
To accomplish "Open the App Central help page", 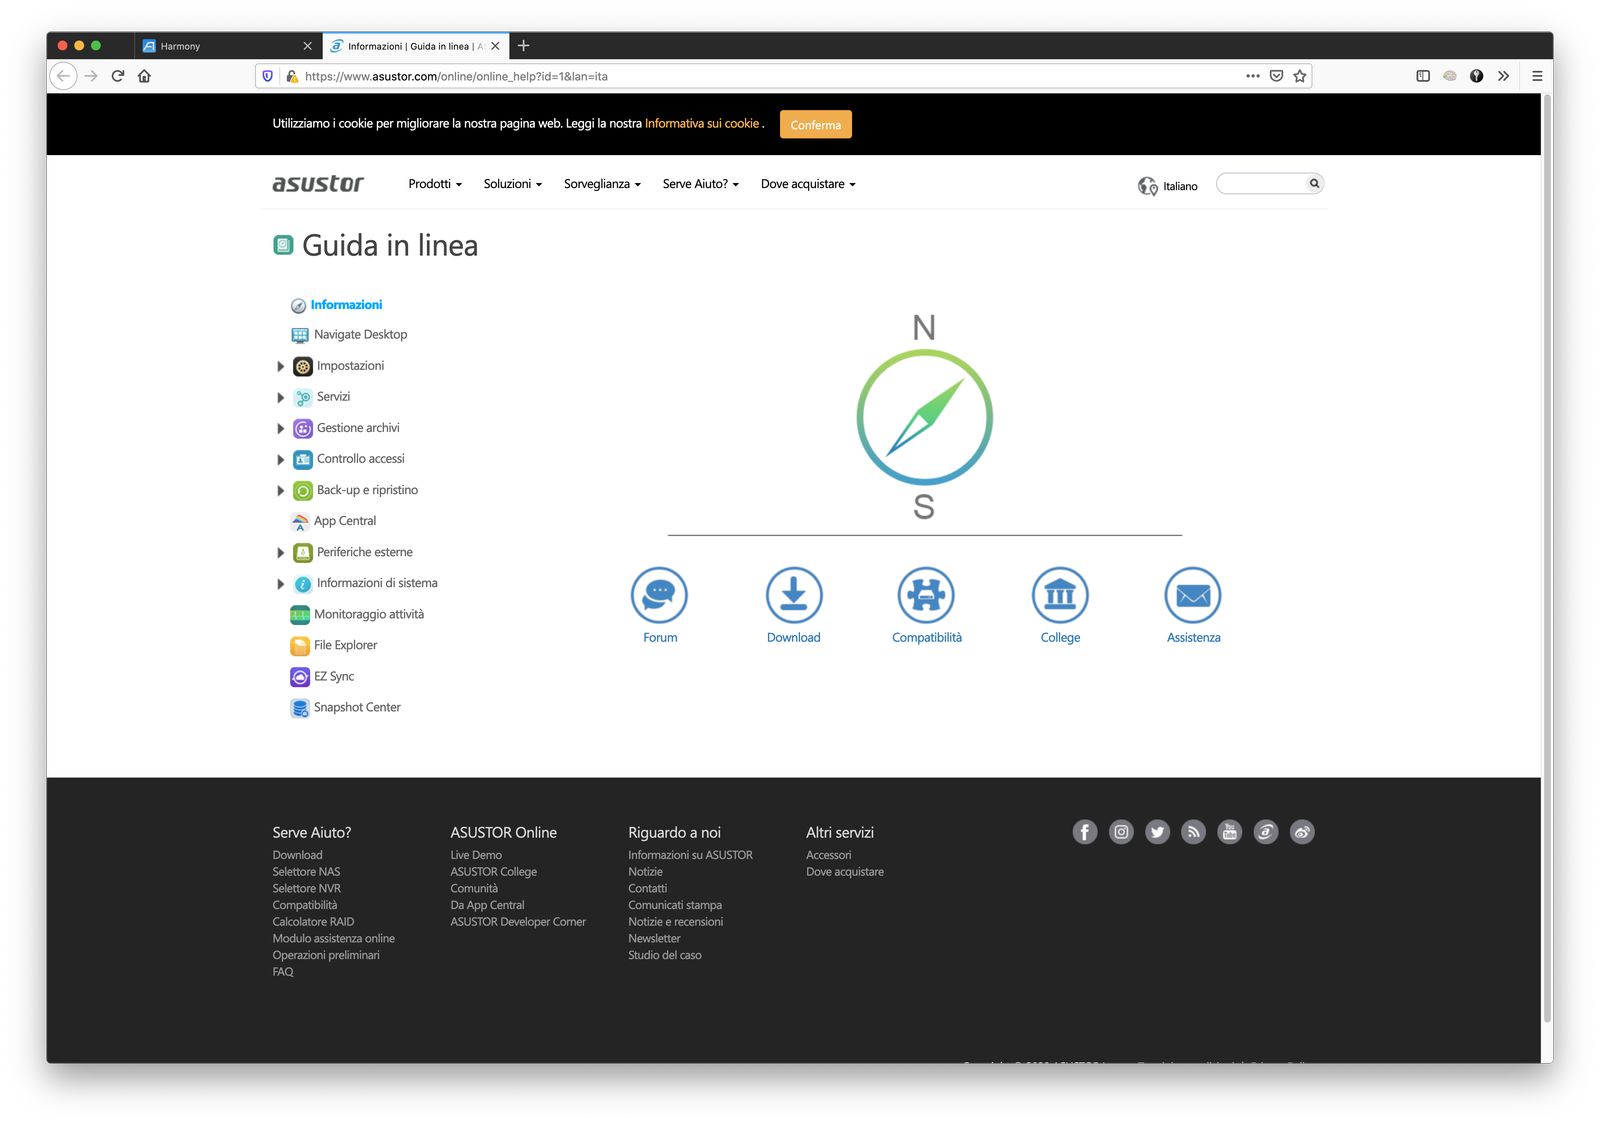I will click(x=345, y=522).
